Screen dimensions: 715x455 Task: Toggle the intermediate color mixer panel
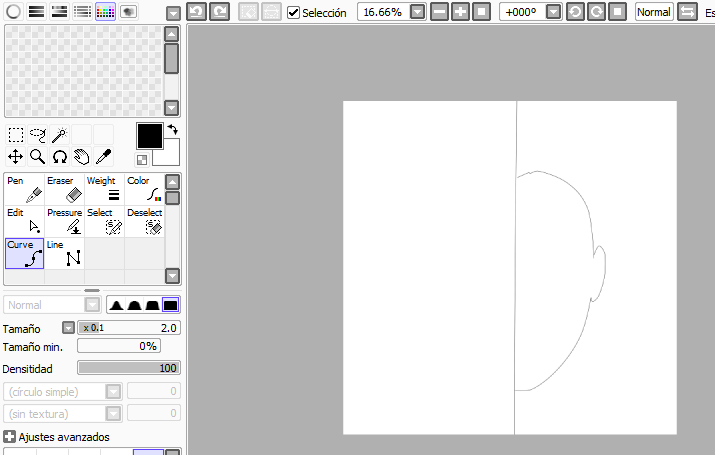pos(83,12)
